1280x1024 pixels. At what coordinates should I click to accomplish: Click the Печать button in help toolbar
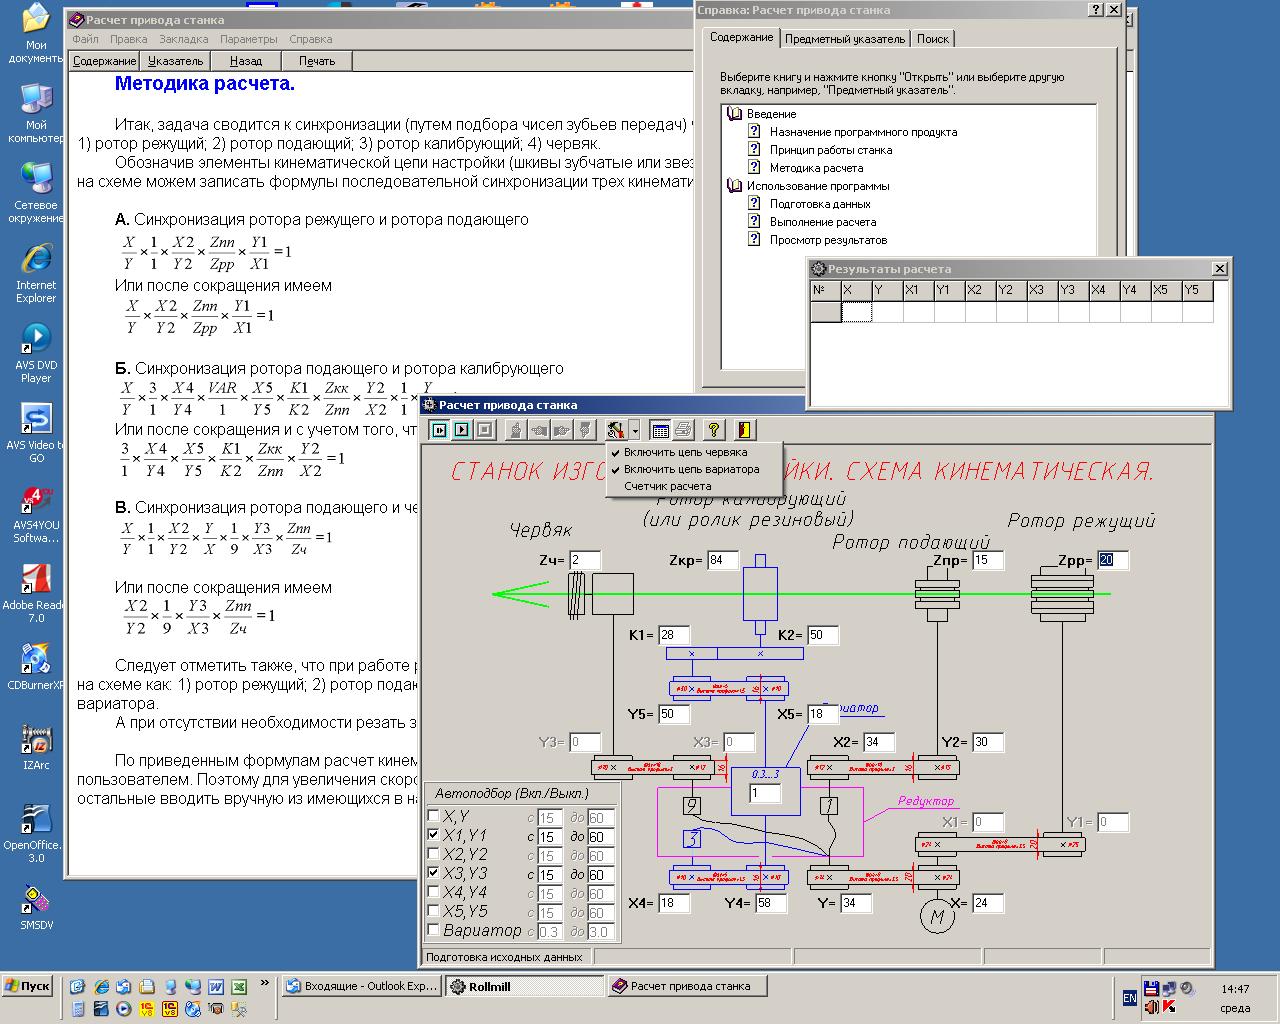click(317, 61)
